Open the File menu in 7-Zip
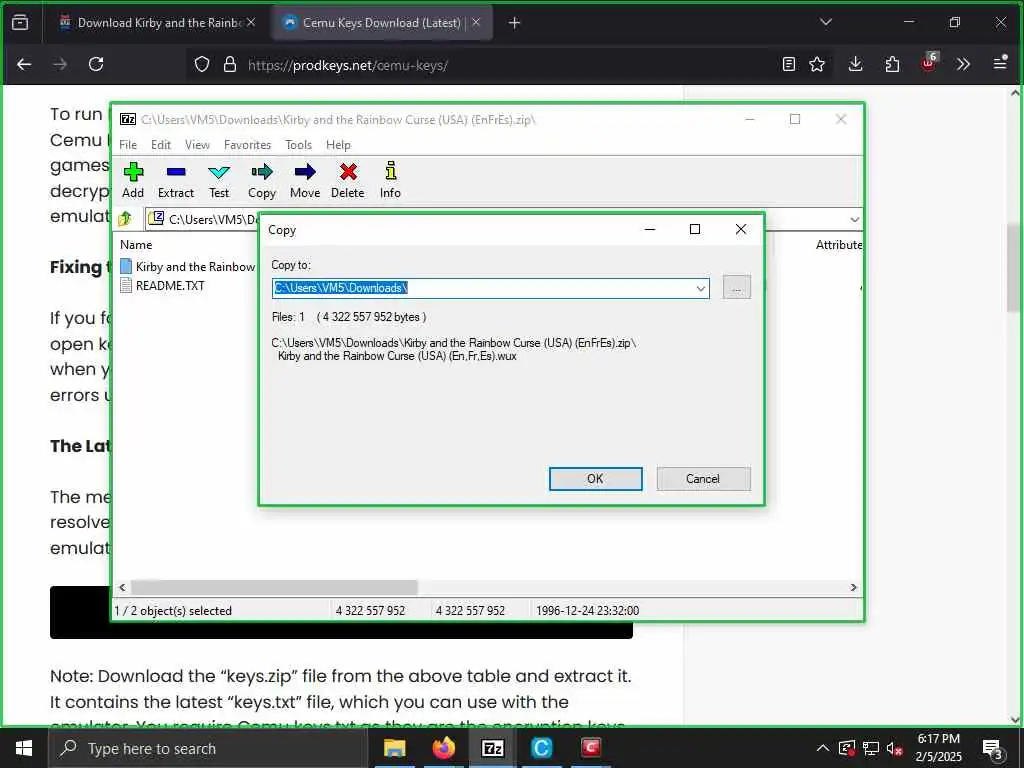Viewport: 1024px width, 768px height. coord(128,145)
